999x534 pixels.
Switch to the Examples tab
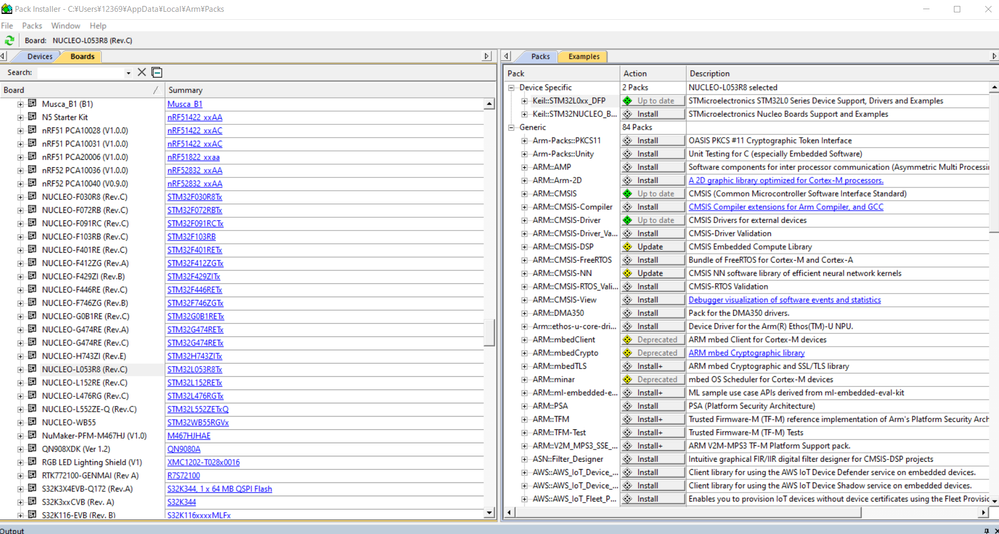pyautogui.click(x=584, y=57)
